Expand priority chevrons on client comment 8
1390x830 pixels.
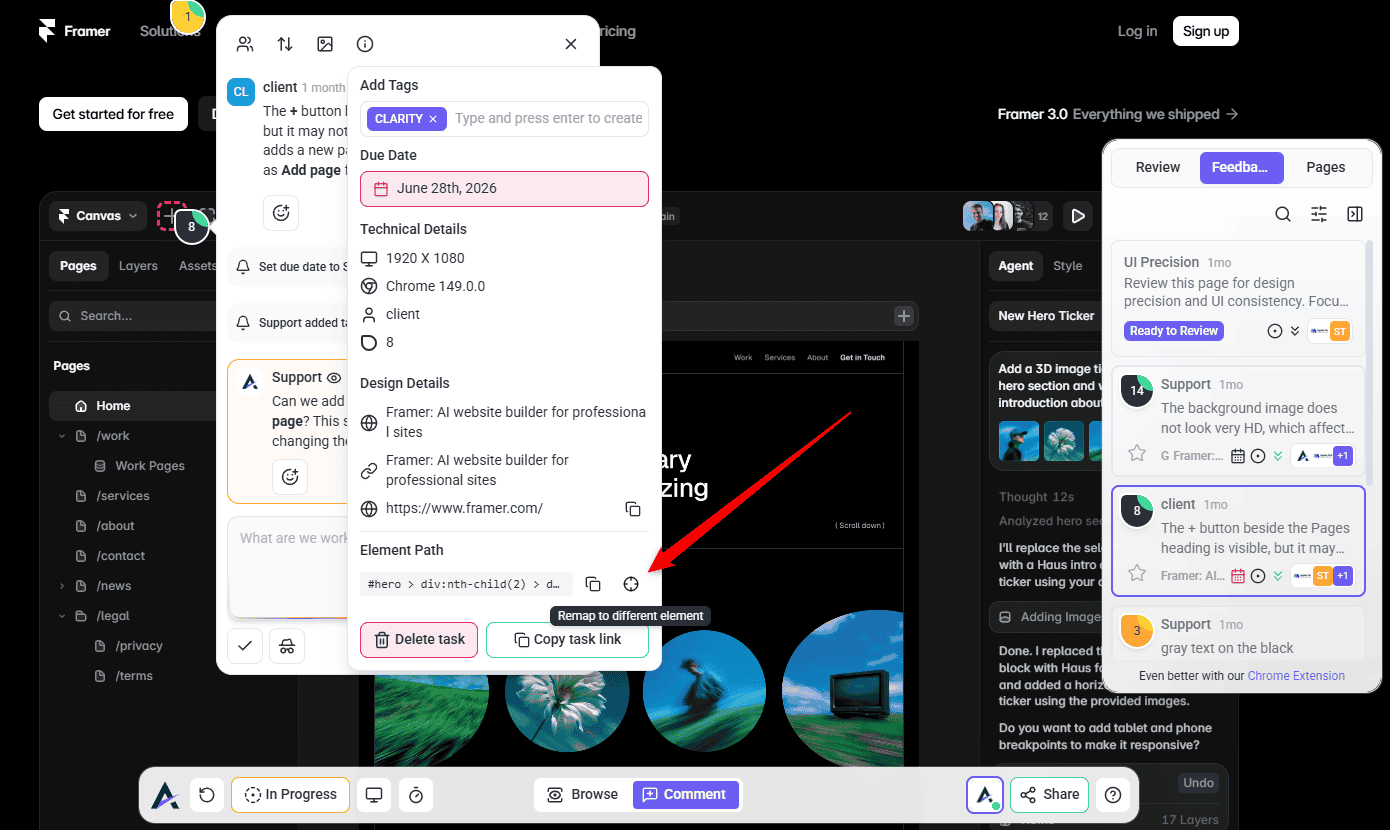[x=1277, y=576]
